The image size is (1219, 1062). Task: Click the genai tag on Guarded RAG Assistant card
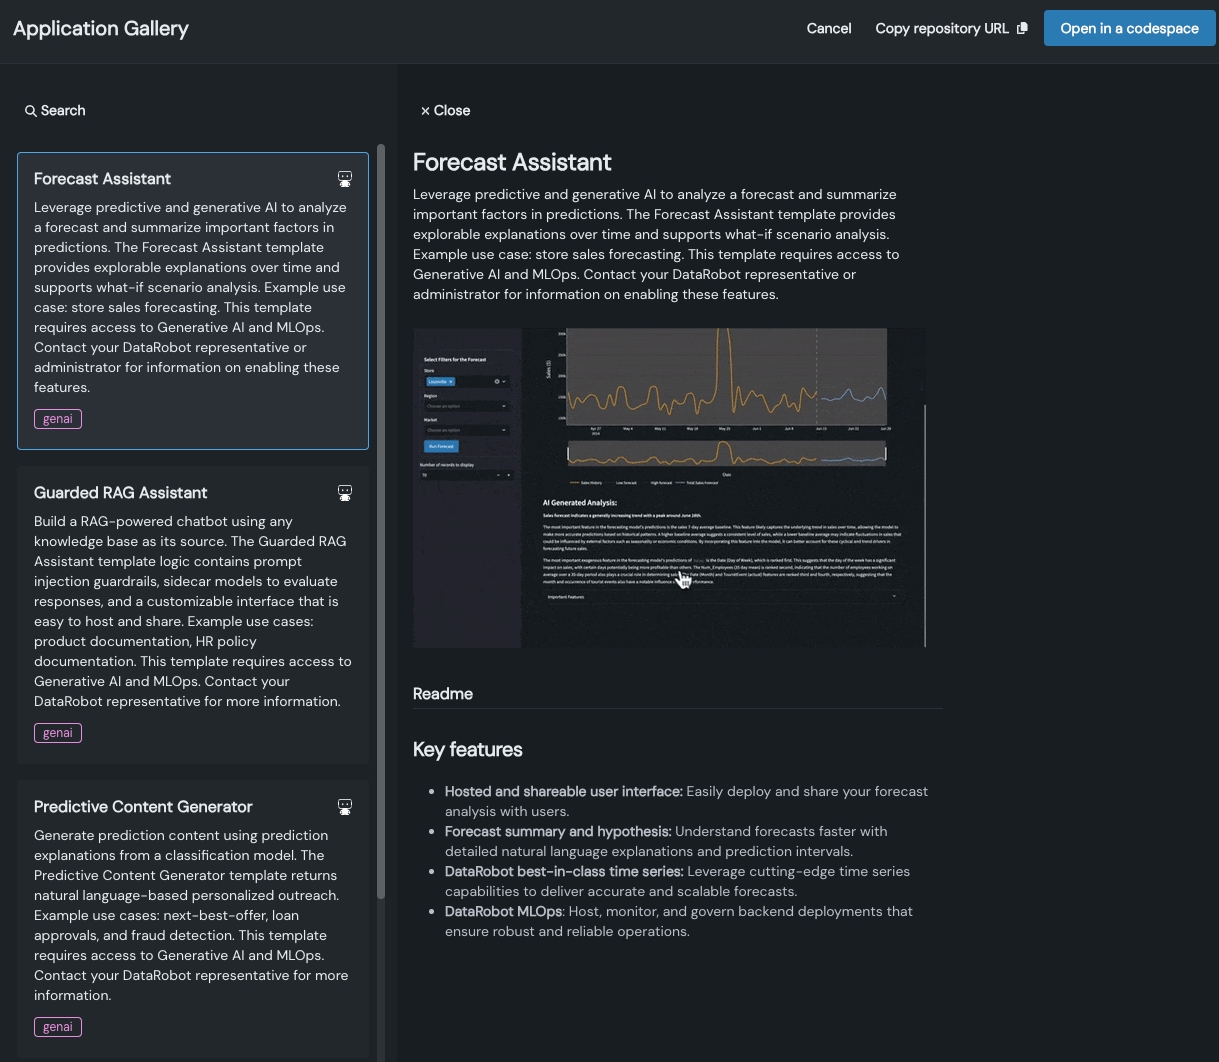tap(58, 733)
